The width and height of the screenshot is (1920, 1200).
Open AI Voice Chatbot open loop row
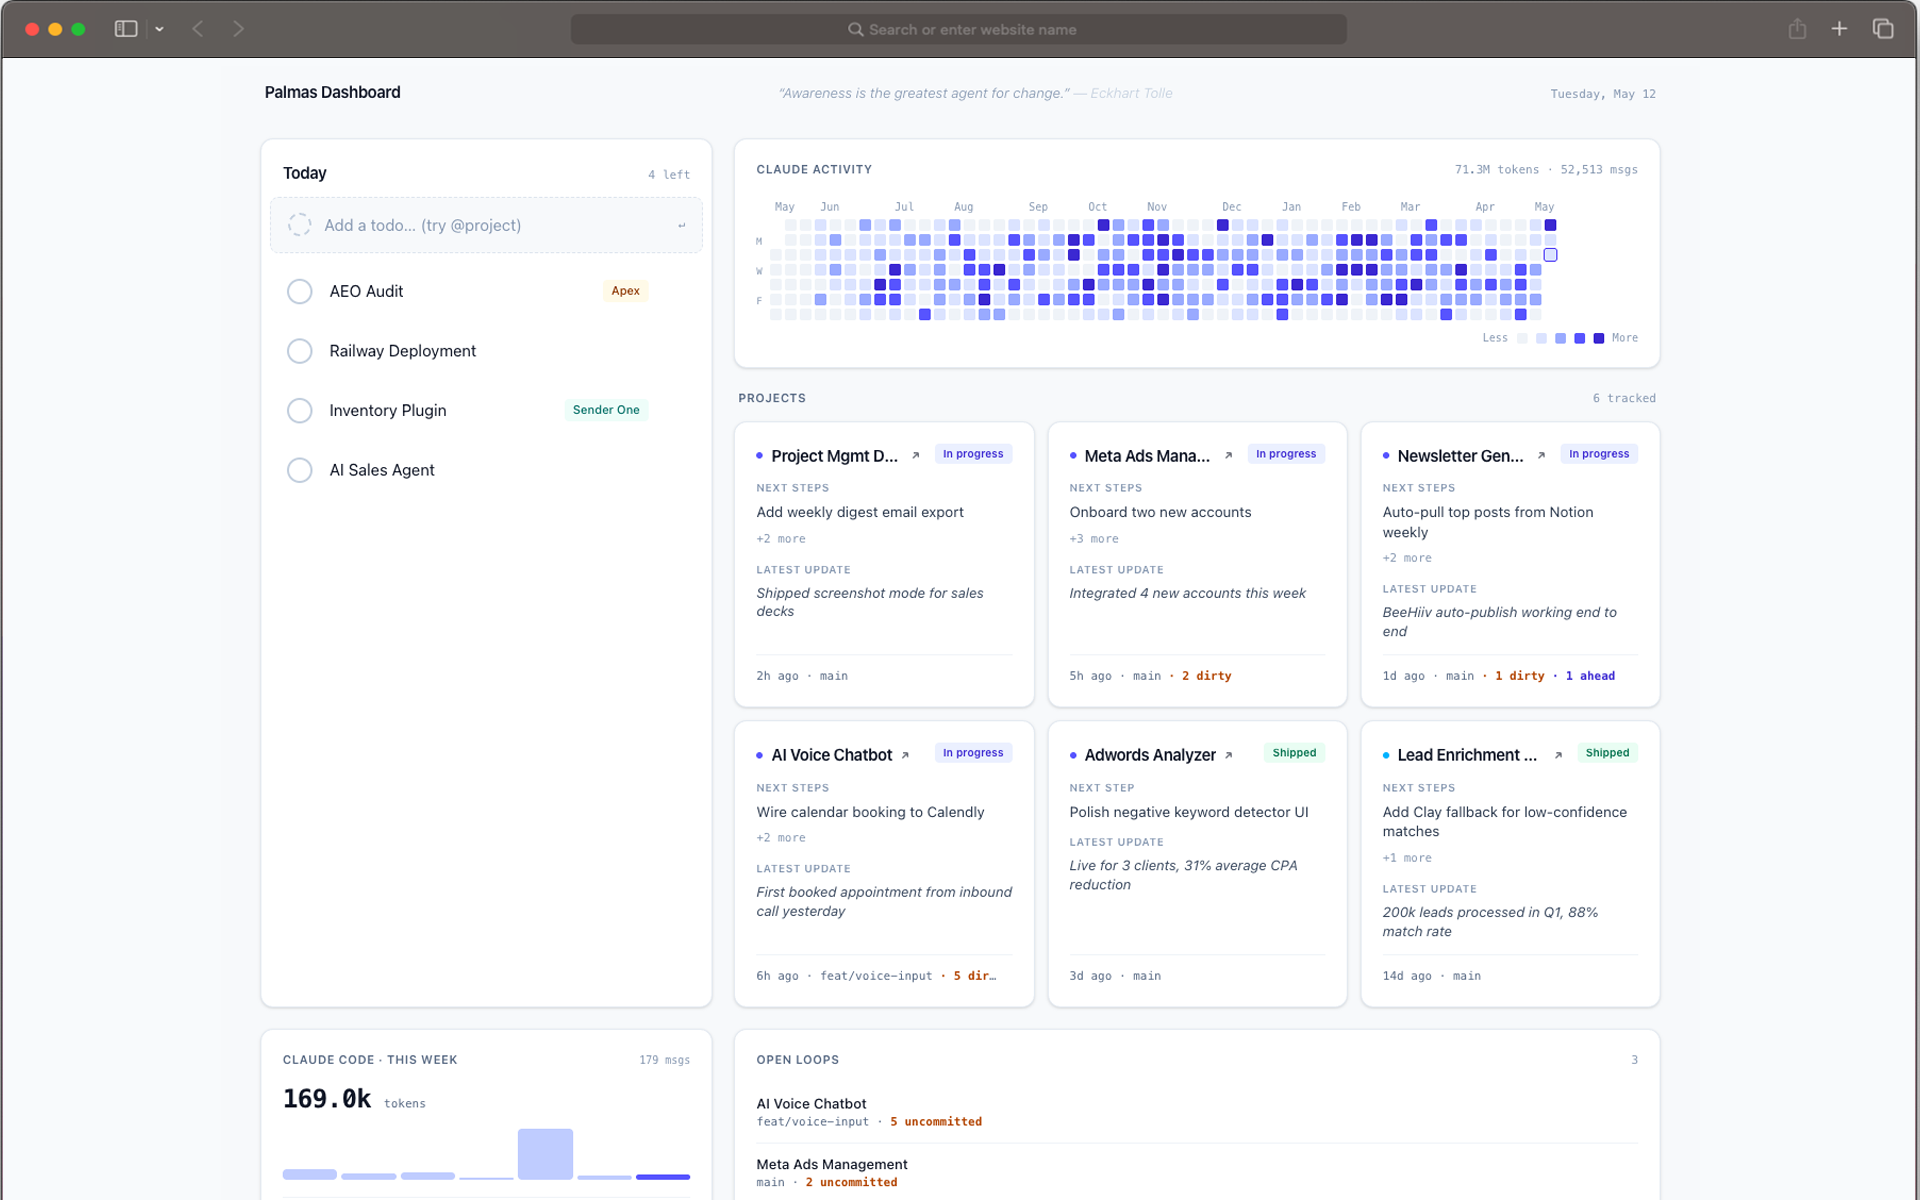tap(1197, 1112)
